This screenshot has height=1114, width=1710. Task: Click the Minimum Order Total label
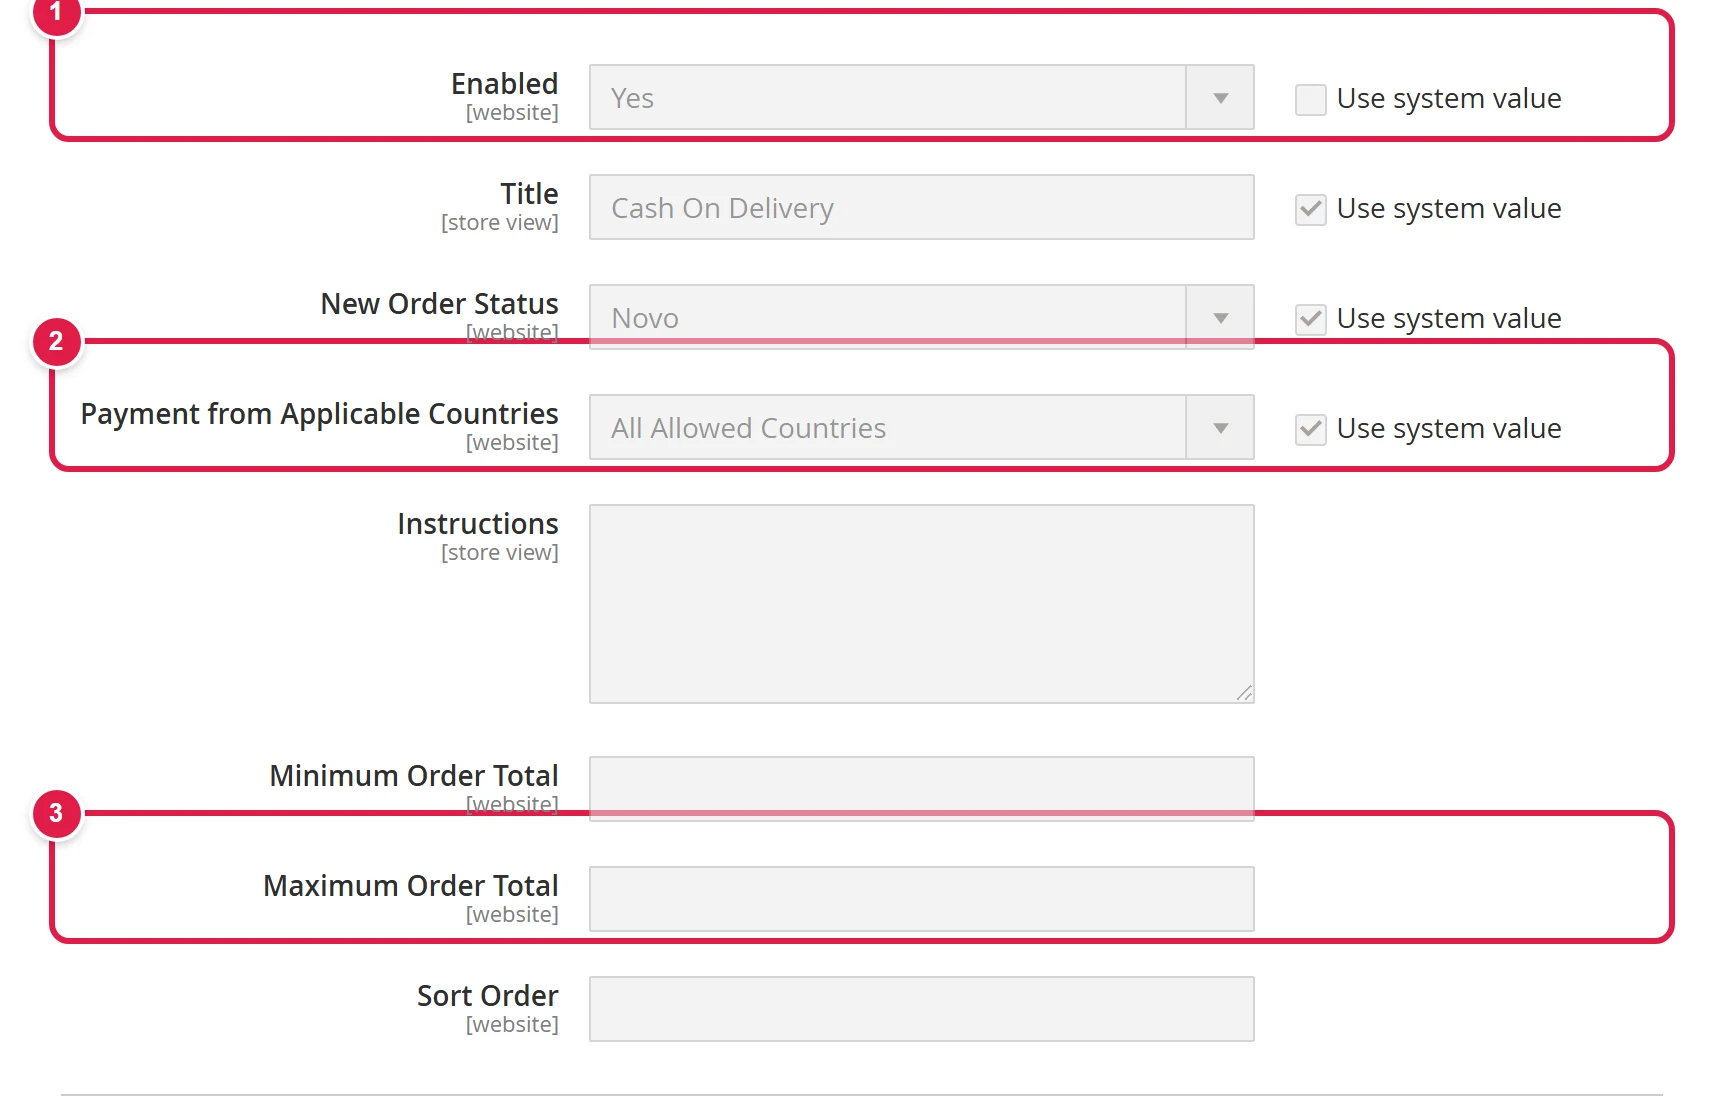(413, 776)
